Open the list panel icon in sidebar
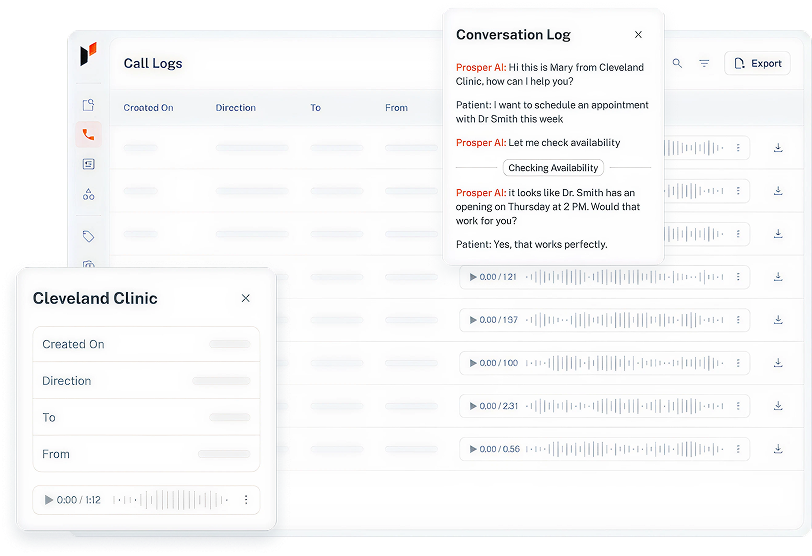Viewport: 812px width, 556px height. (x=89, y=164)
